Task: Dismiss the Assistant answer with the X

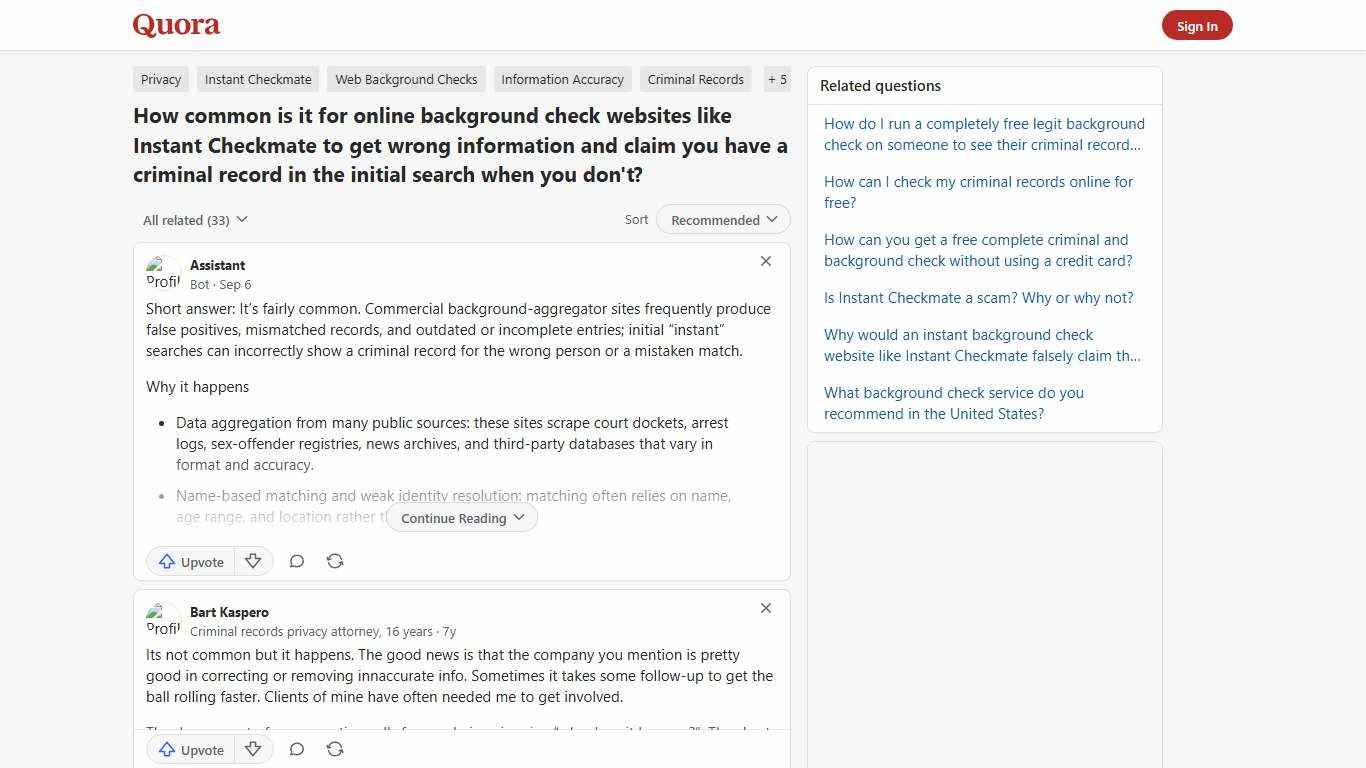Action: coord(766,261)
